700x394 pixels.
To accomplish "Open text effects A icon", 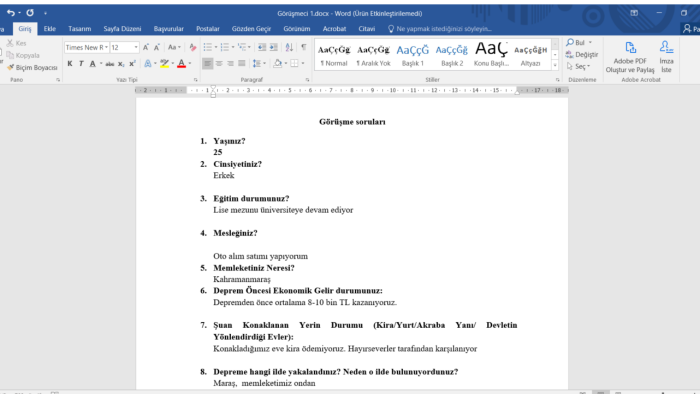I will tap(148, 64).
